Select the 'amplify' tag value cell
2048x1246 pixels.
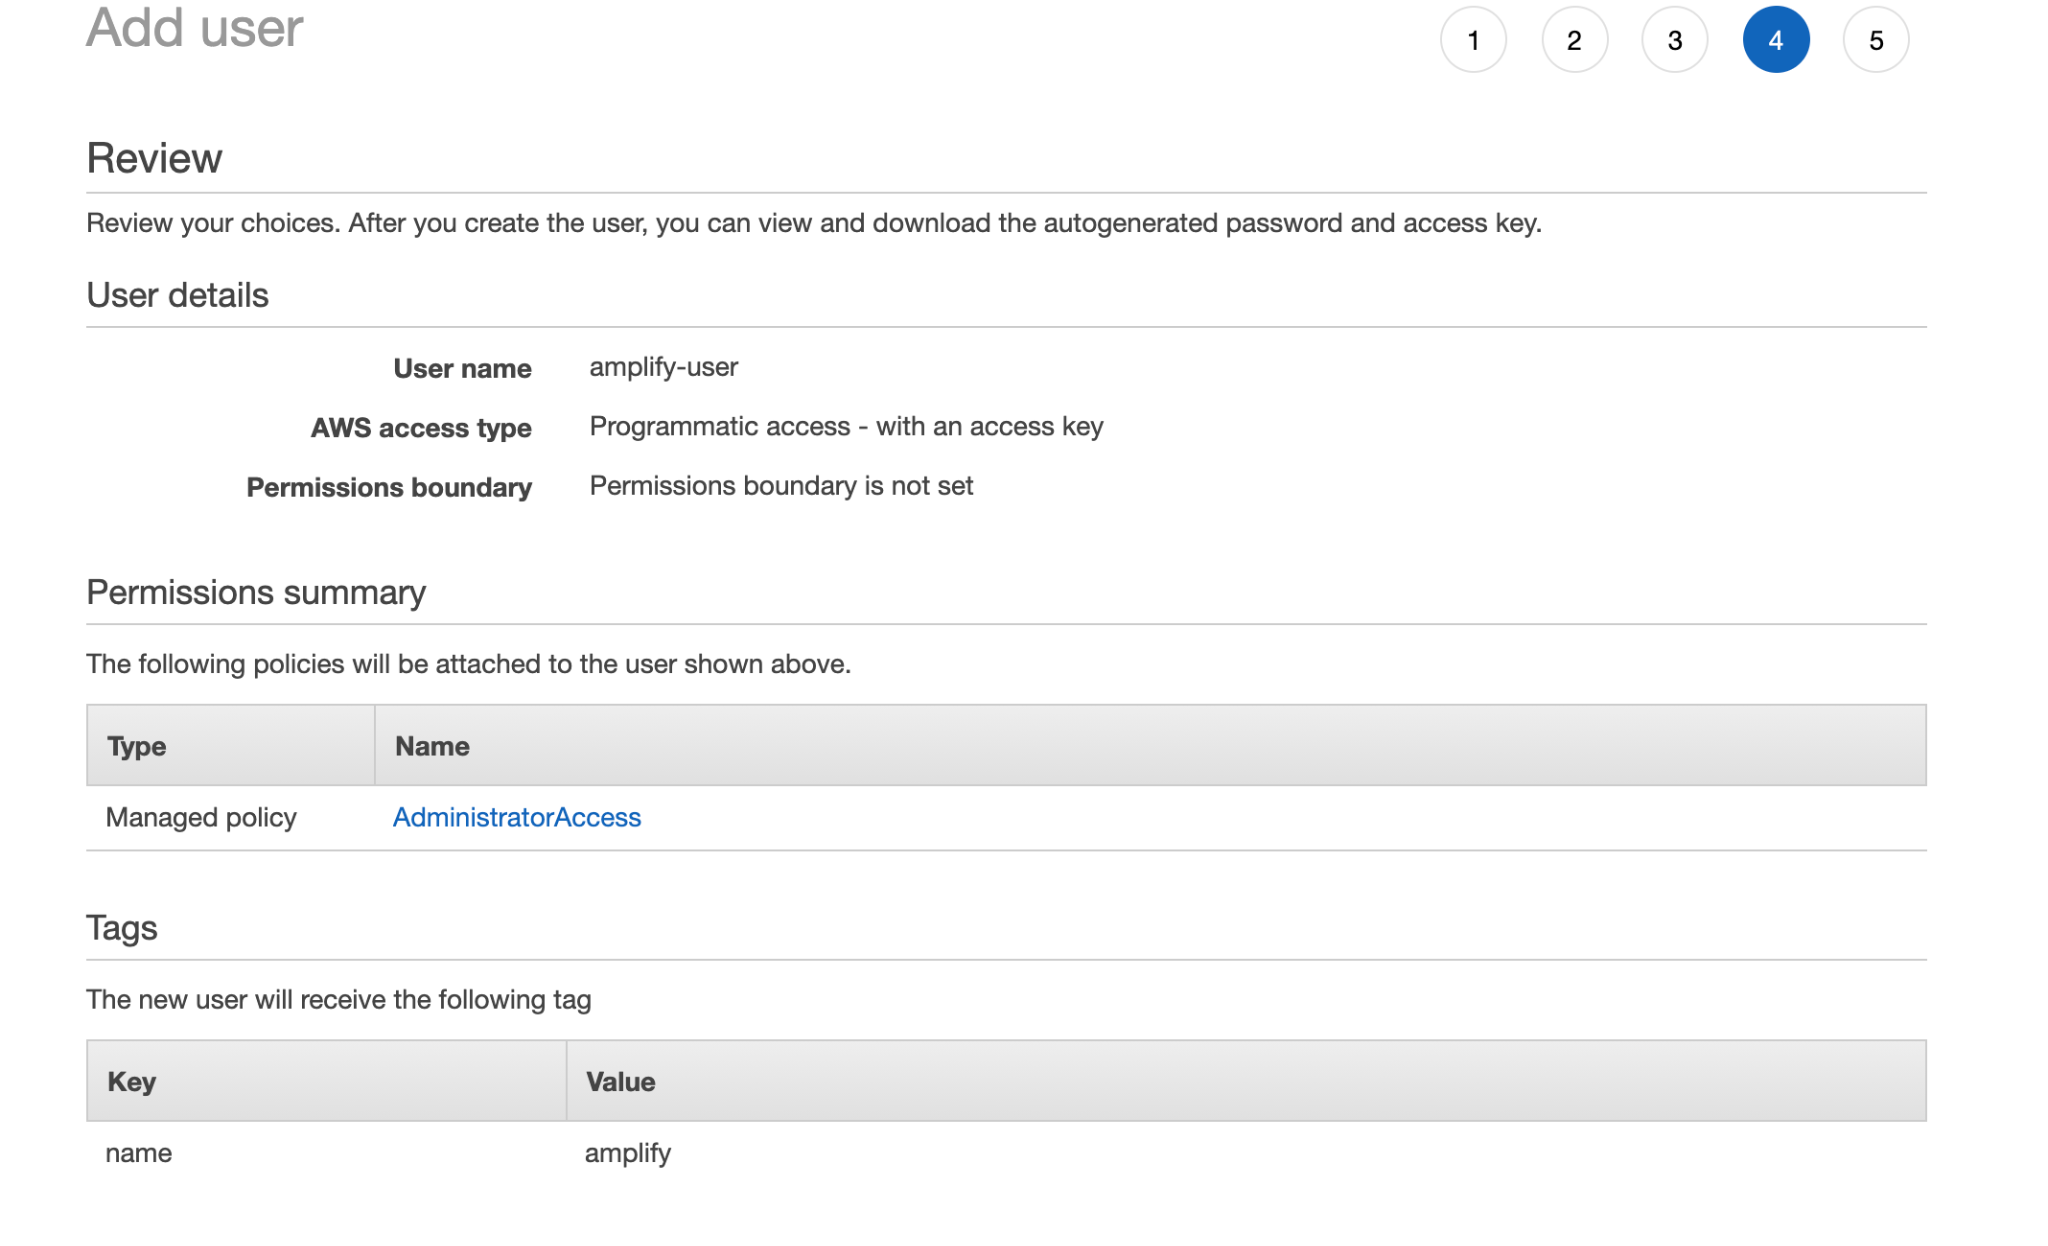click(628, 1153)
